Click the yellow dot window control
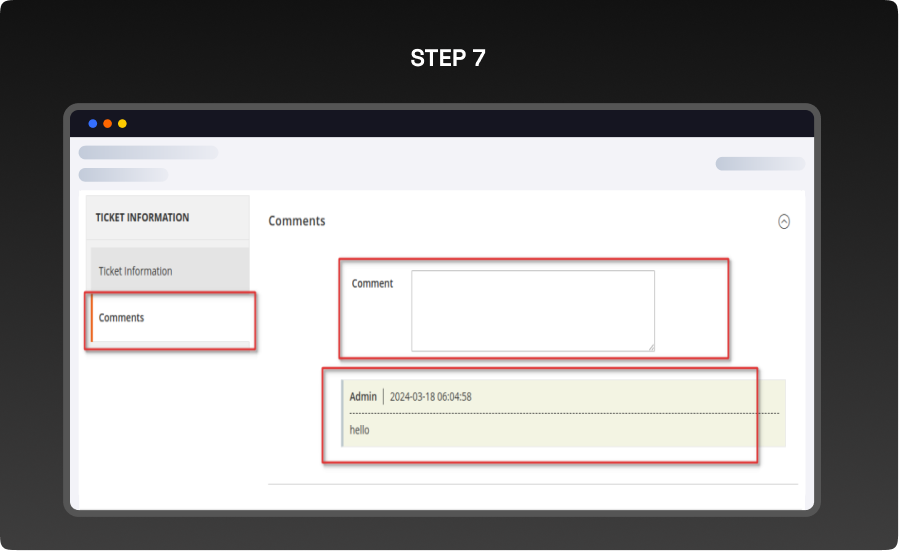Viewport: 899px width, 551px height. (122, 124)
